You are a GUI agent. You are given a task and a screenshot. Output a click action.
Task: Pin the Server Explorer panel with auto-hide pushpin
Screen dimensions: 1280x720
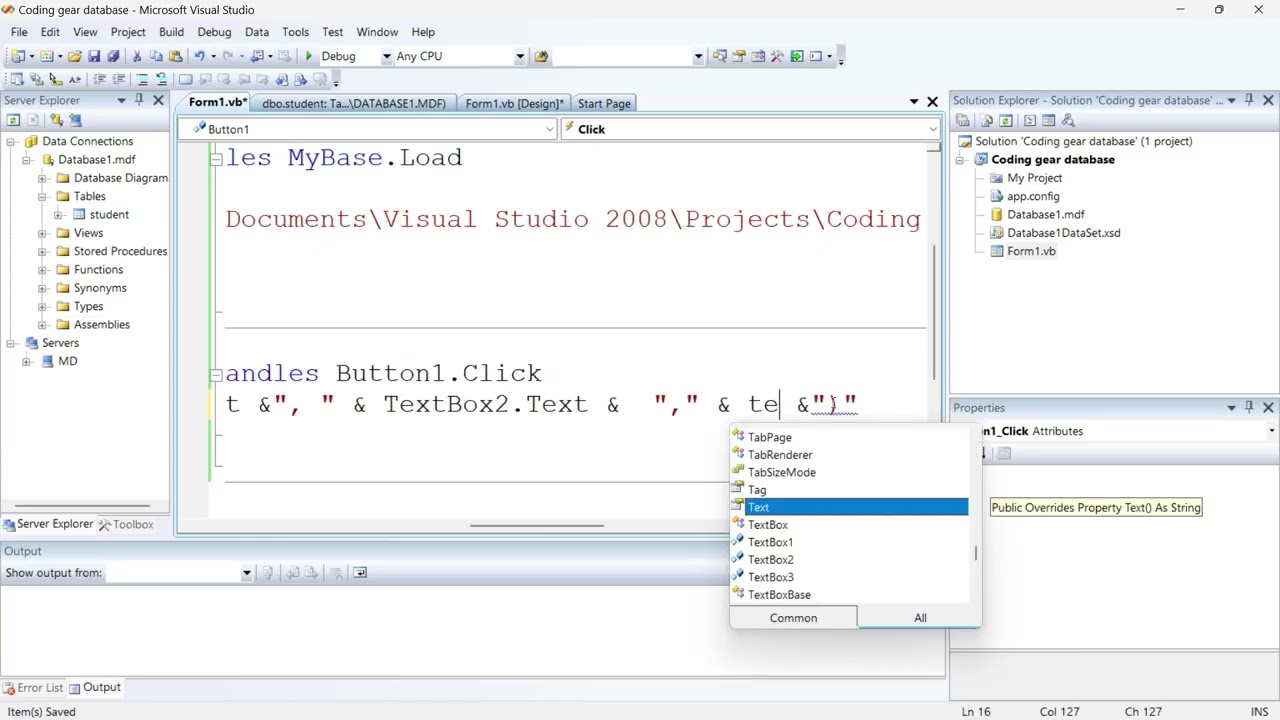click(x=139, y=100)
